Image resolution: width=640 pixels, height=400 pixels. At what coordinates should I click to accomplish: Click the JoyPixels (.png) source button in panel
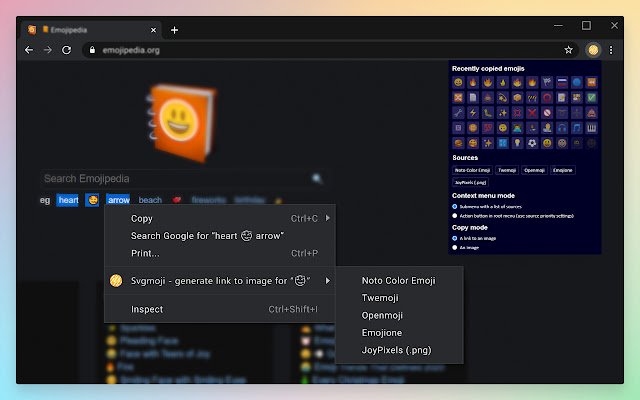pos(470,182)
